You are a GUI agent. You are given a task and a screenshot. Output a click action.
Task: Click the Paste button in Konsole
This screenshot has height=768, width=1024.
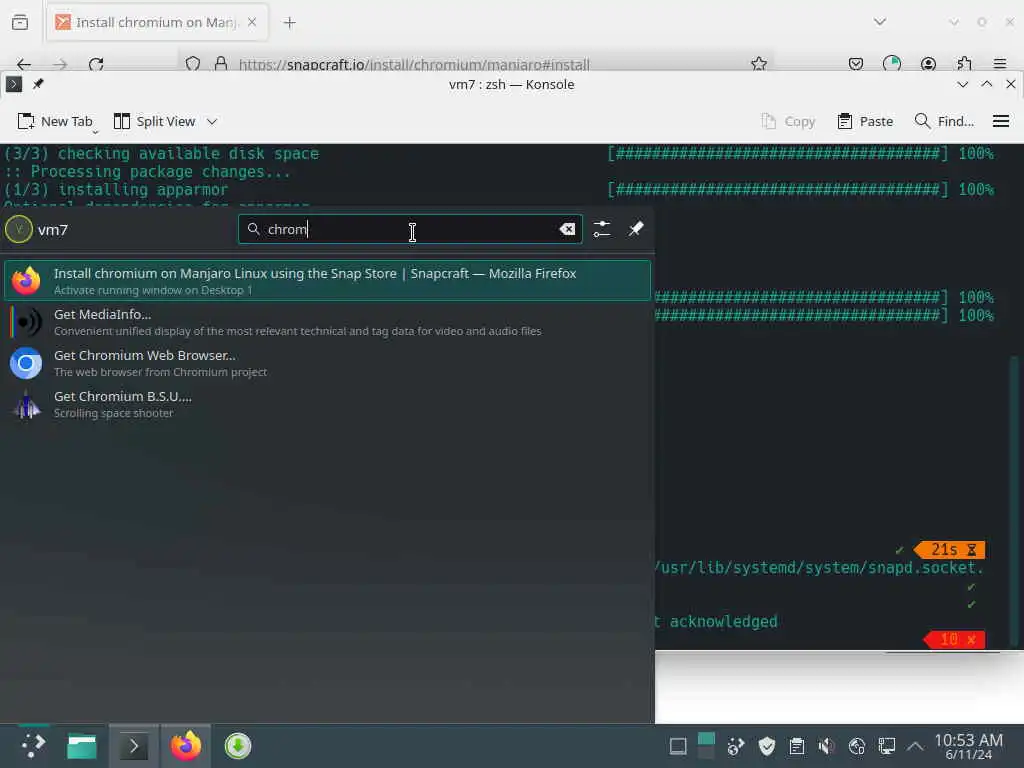865,121
